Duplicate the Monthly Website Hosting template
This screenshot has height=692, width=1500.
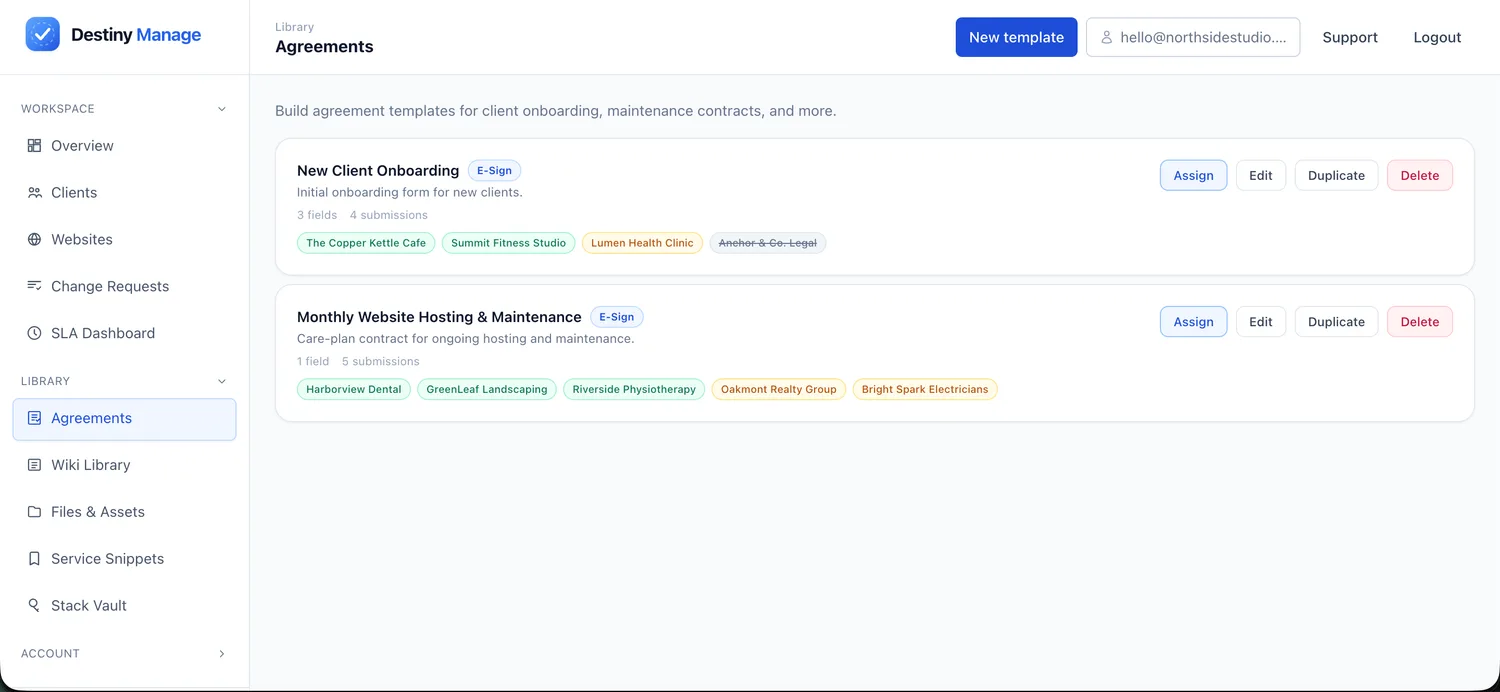click(1336, 322)
